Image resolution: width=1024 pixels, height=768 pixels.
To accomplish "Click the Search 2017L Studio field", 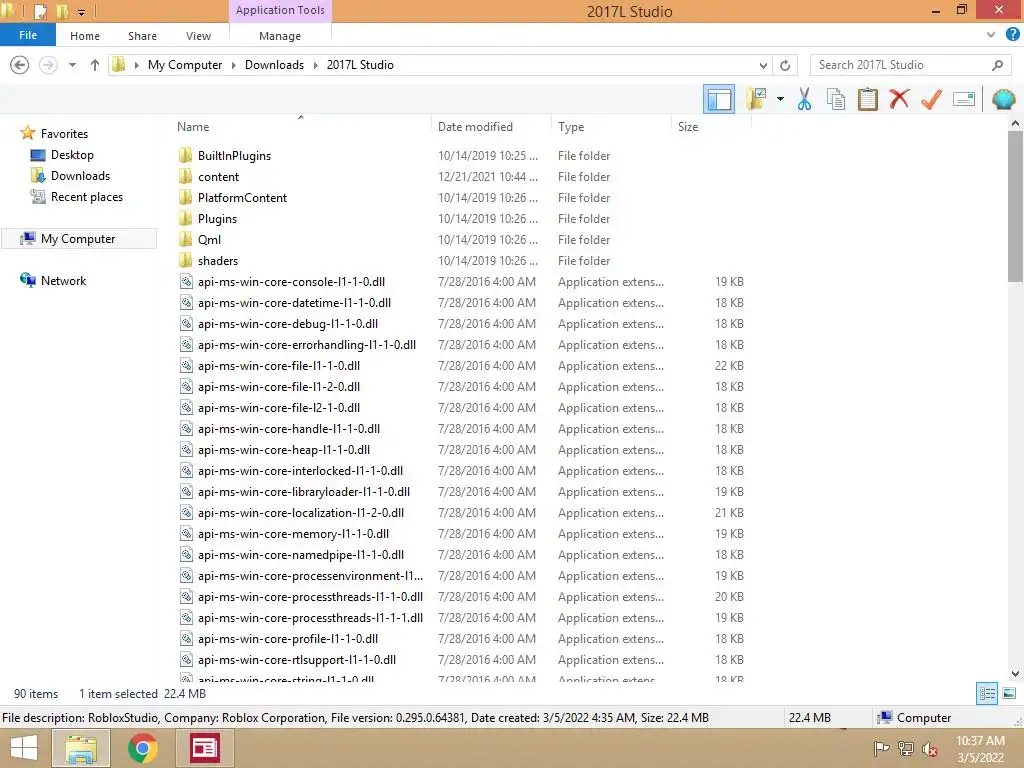I will (x=910, y=65).
